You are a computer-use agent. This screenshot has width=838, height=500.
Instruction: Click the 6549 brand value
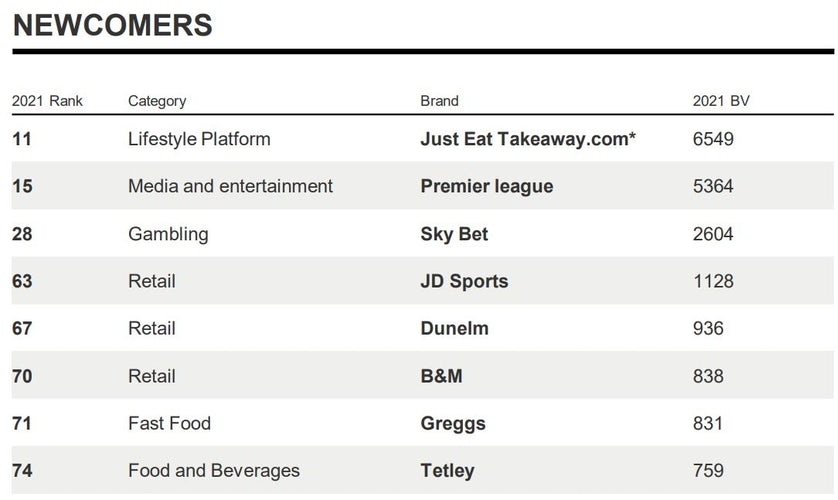pyautogui.click(x=713, y=139)
